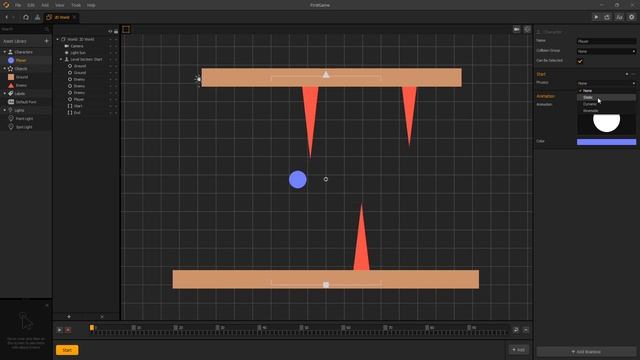Viewport: 640px width, 360px height.
Task: Open the Add menu
Action: (x=45, y=5)
